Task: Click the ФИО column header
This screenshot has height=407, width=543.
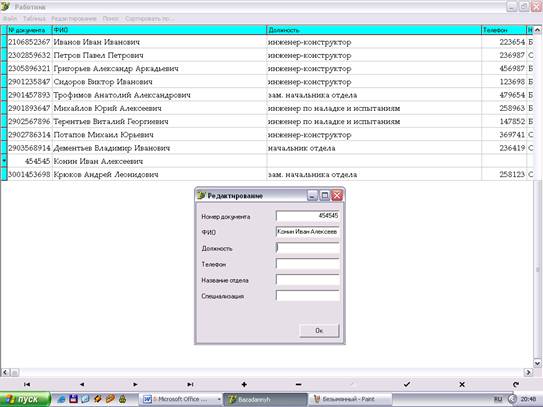Action: (159, 30)
